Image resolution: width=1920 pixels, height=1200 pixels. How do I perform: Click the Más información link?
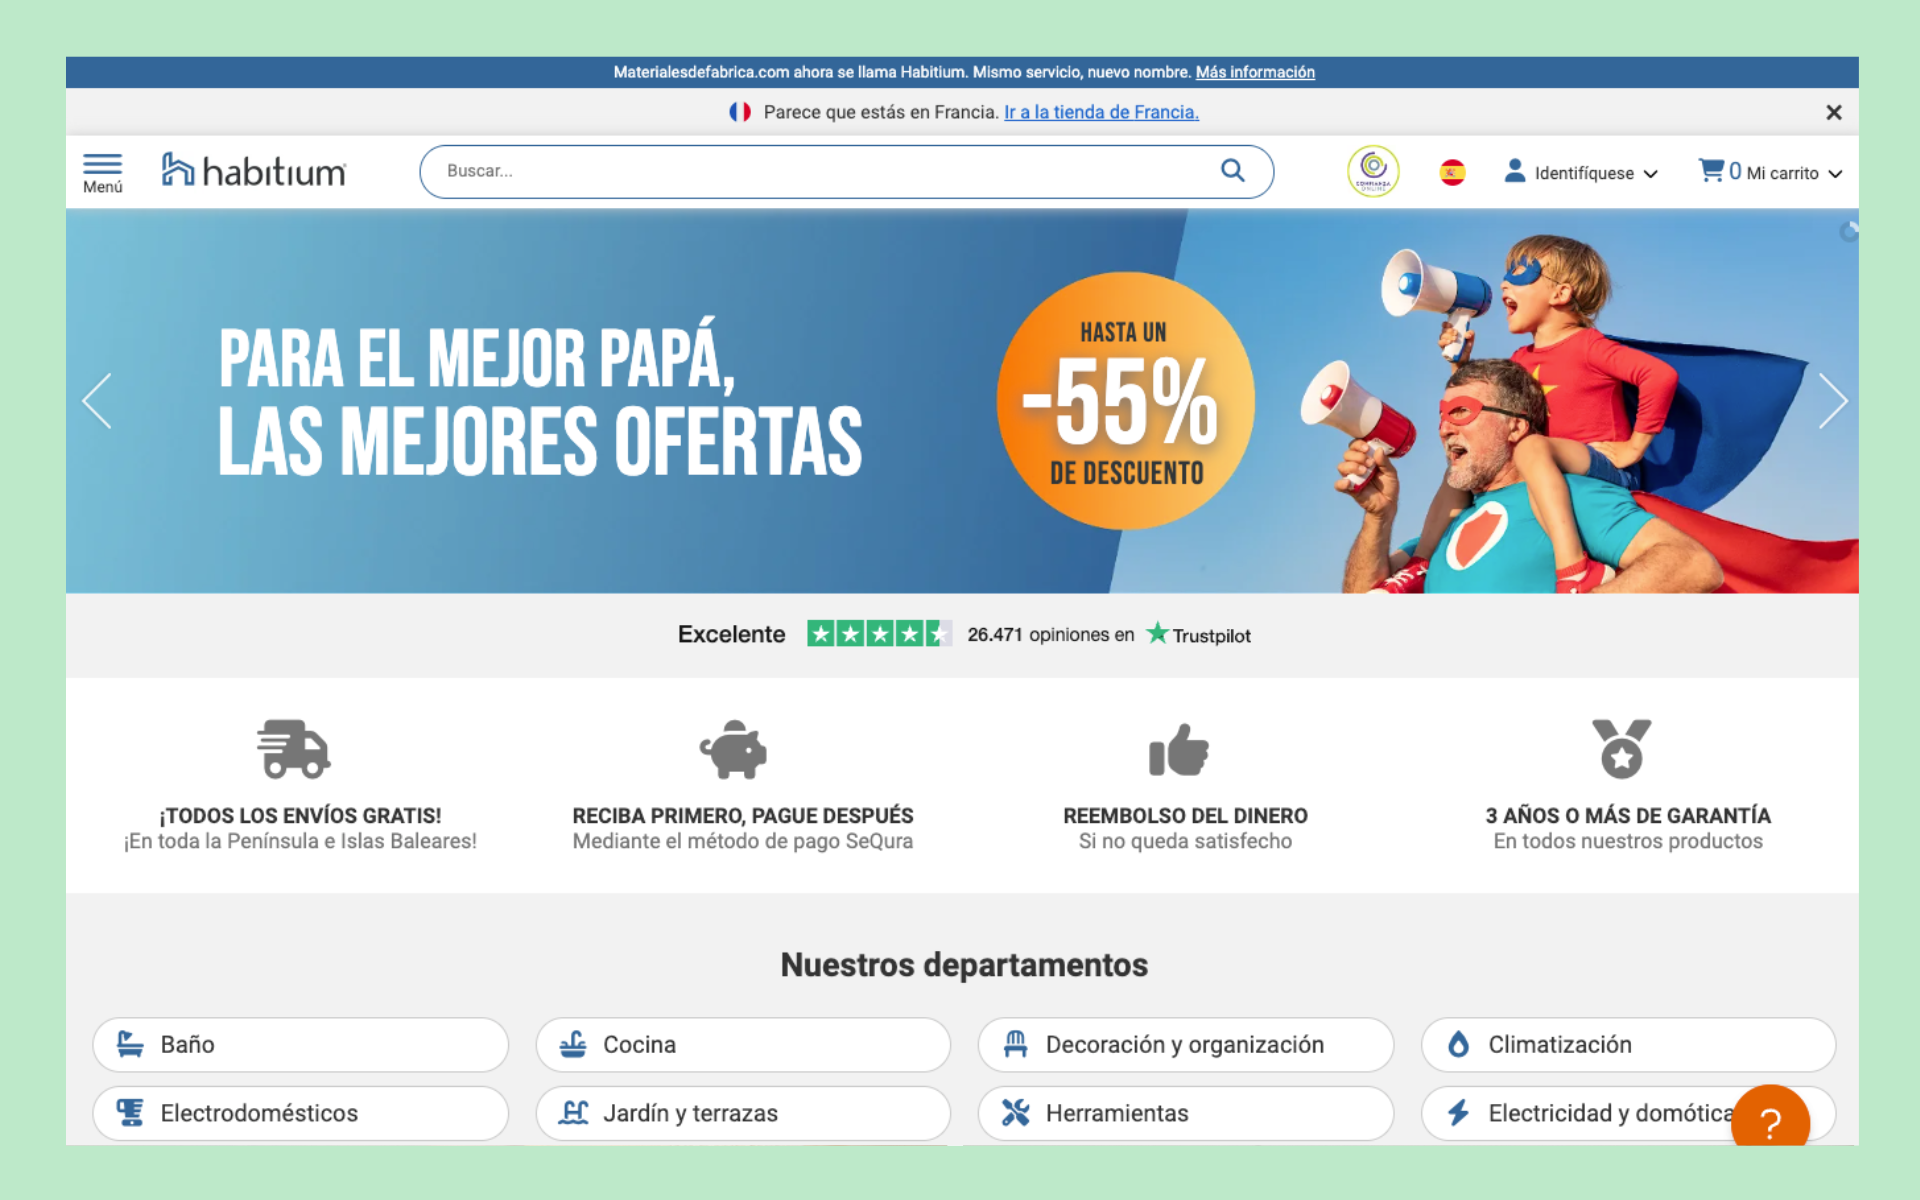click(x=1255, y=72)
